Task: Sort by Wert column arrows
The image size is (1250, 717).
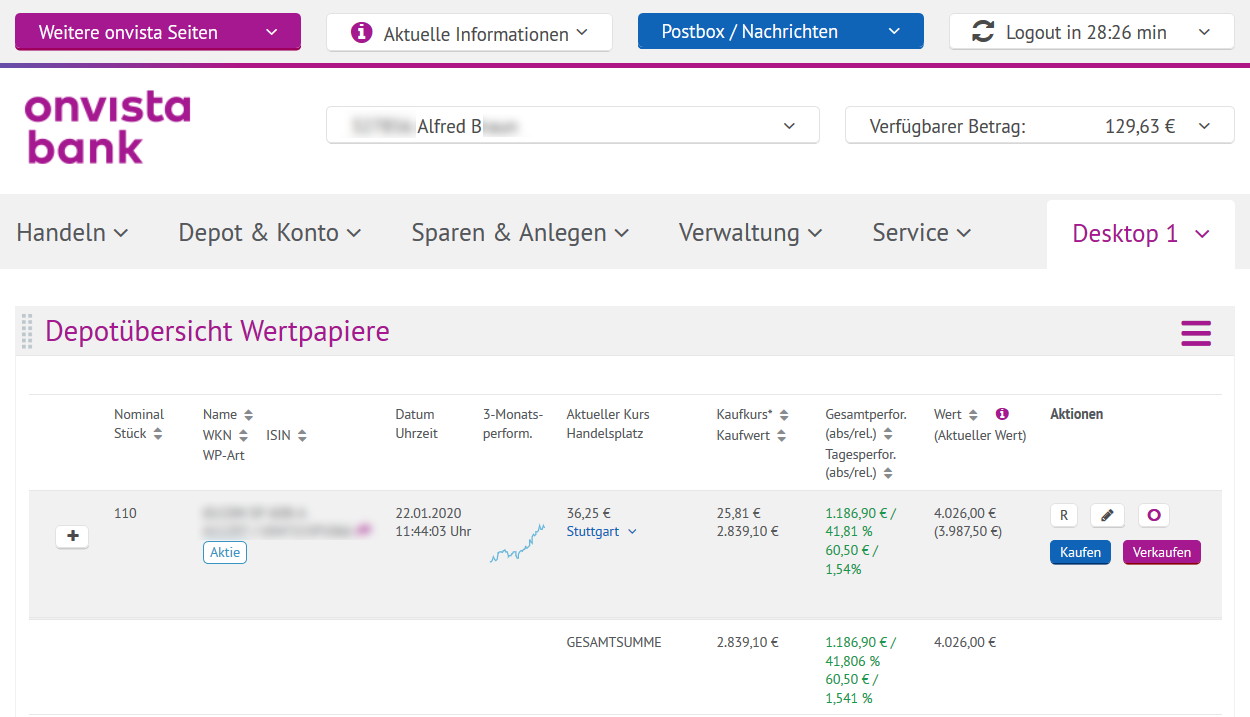Action: (x=973, y=414)
